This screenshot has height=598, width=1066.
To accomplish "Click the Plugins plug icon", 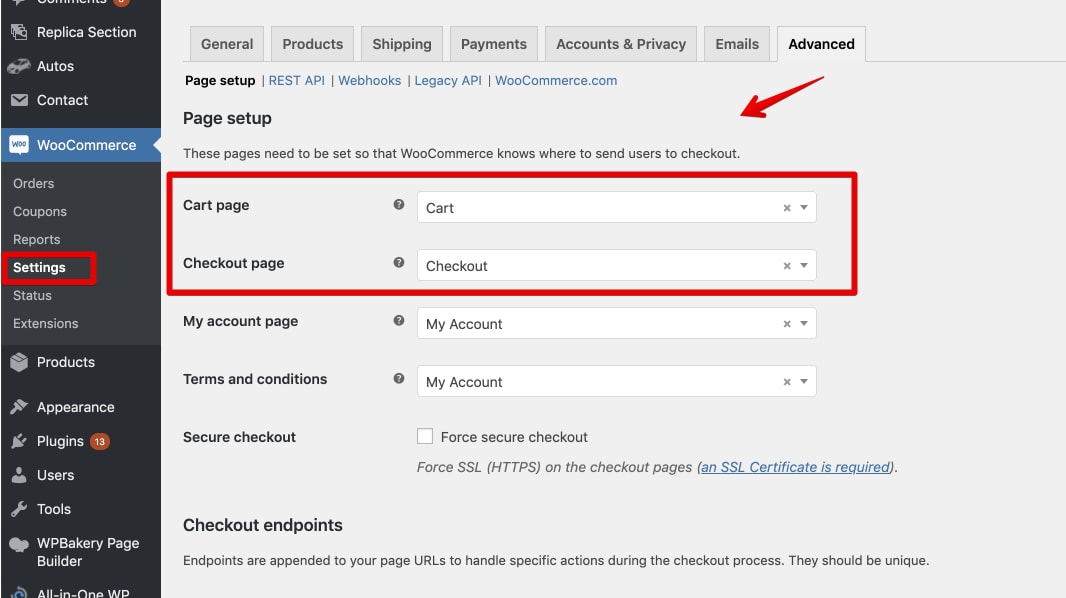I will (19, 441).
